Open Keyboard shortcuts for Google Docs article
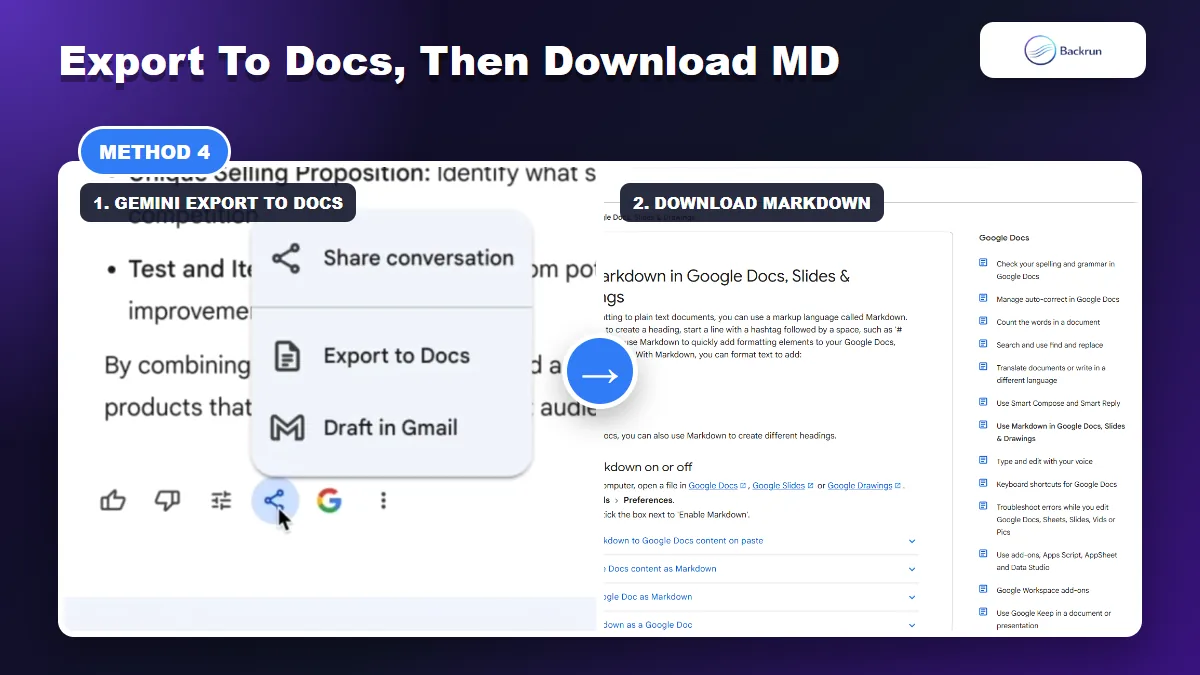 point(1056,484)
